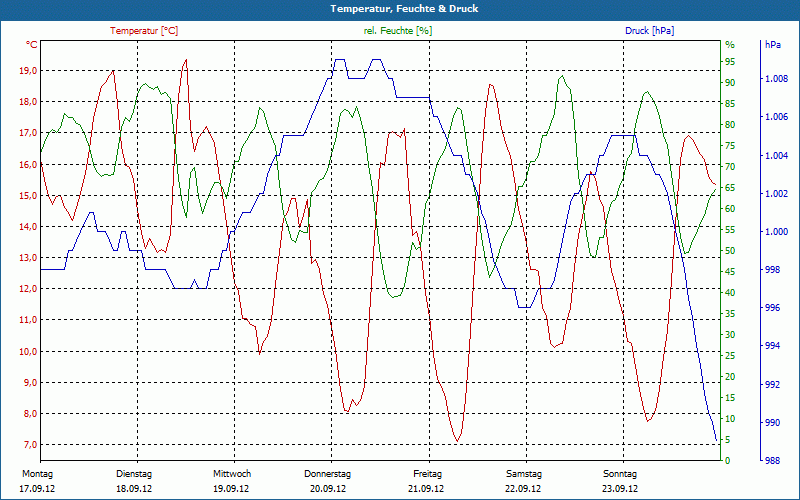The image size is (800, 500).
Task: Click the '10' humidity axis value
Action: [730, 419]
